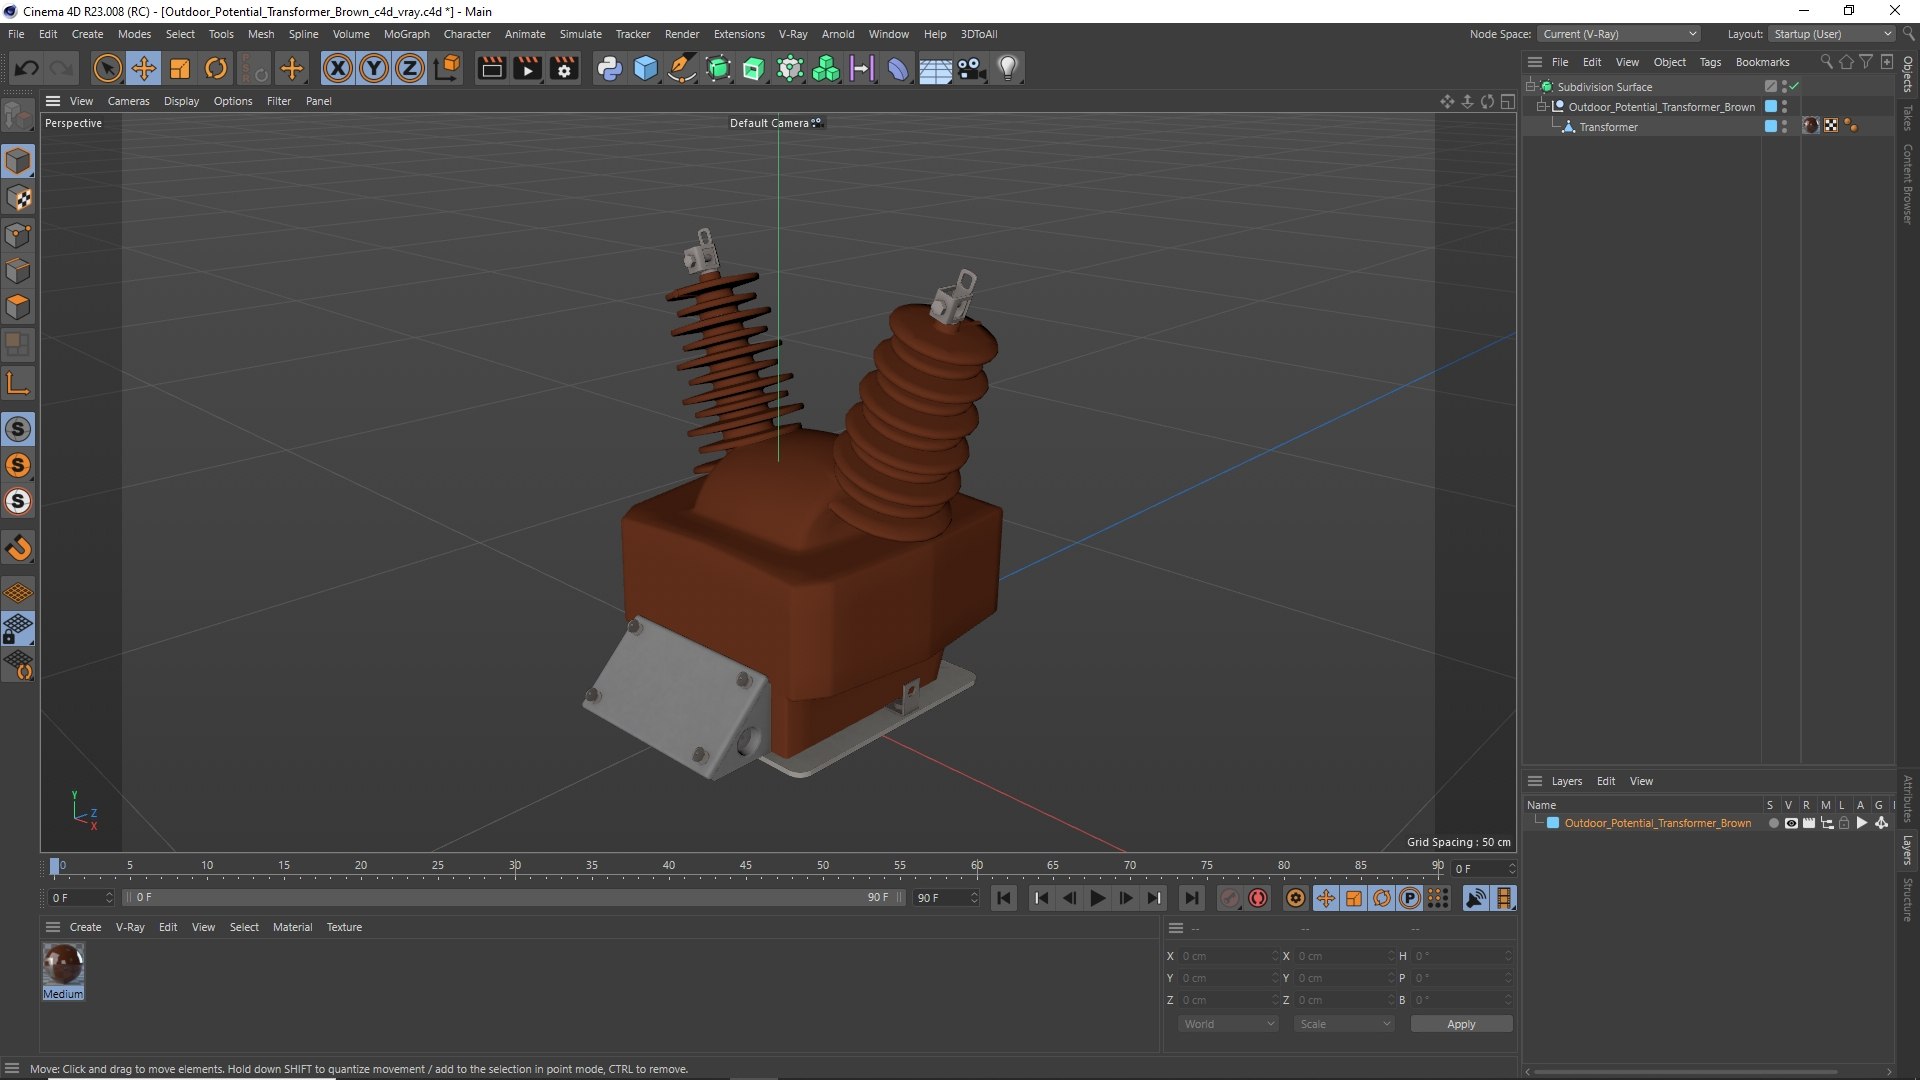Open V-Ray menu in main menu bar

click(793, 34)
